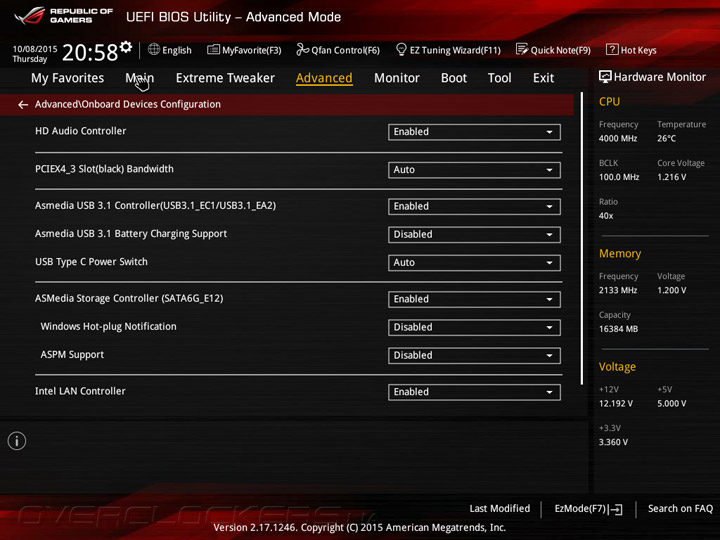The height and width of the screenshot is (540, 720).
Task: Click the Republic of Gamers logo
Action: point(64,15)
